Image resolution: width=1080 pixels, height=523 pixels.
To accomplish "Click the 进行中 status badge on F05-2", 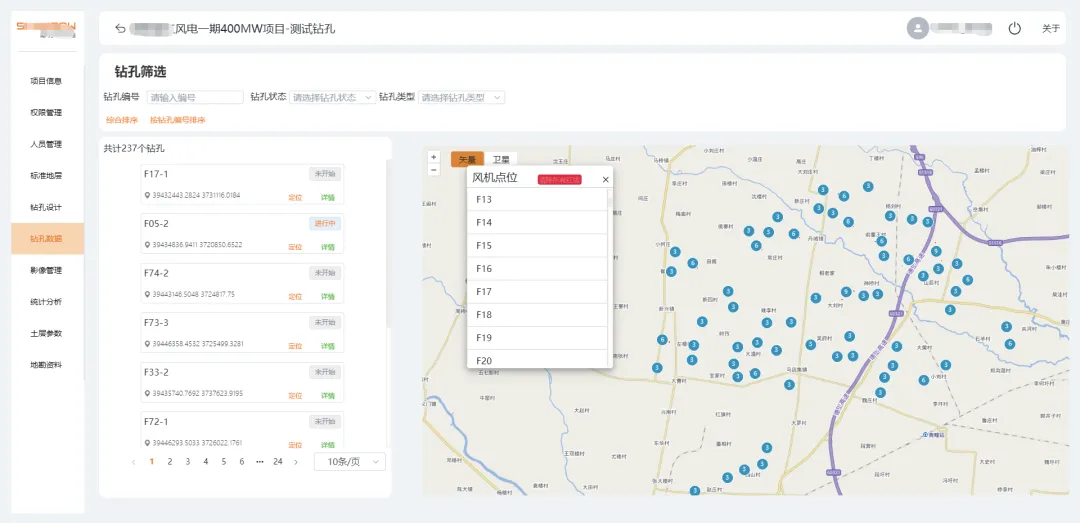I will click(325, 223).
